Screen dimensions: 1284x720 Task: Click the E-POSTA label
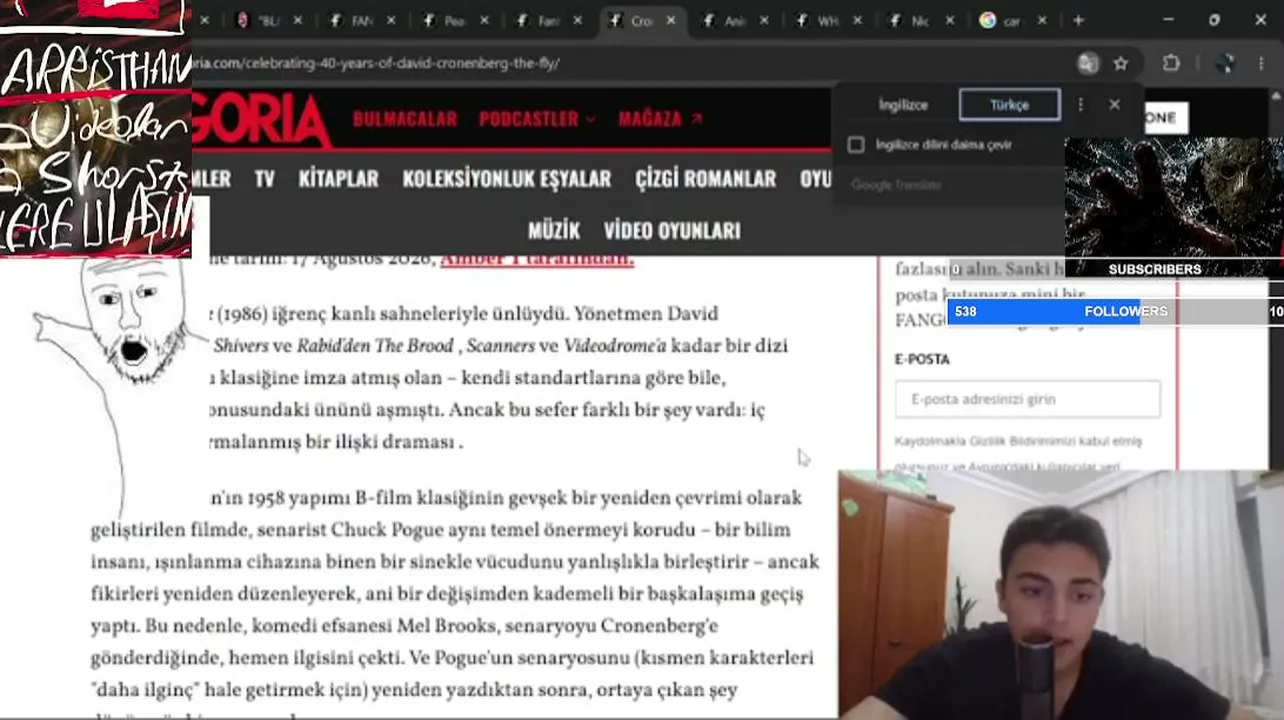[x=922, y=359]
